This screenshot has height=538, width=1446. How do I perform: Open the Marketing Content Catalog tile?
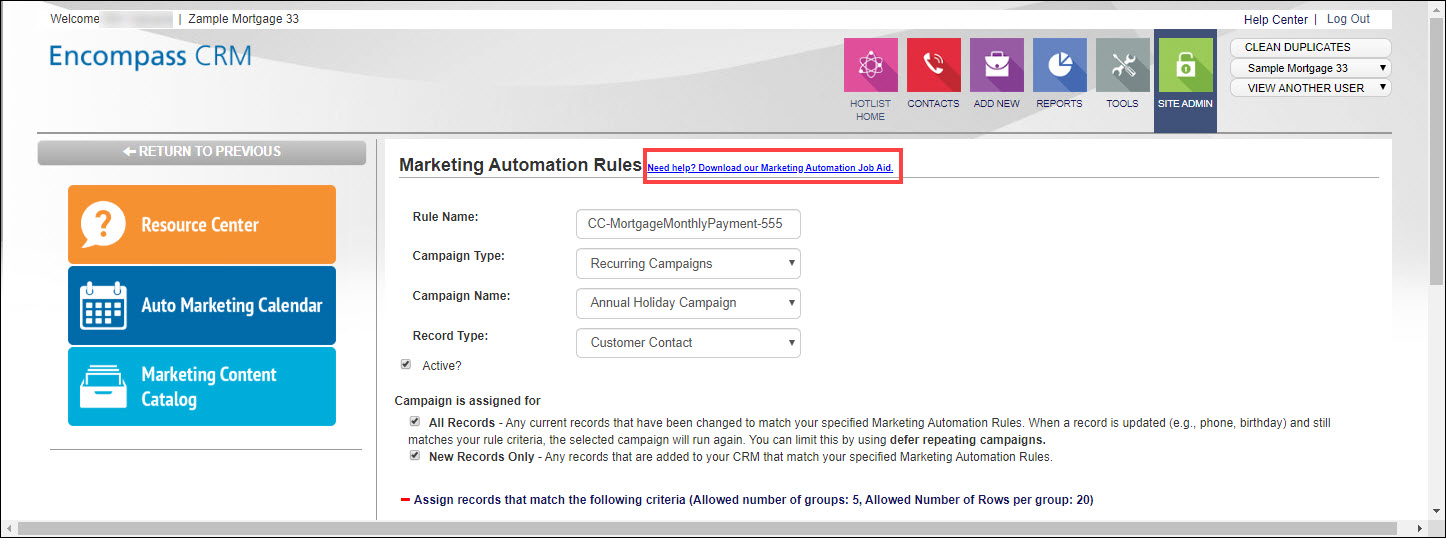[x=202, y=386]
